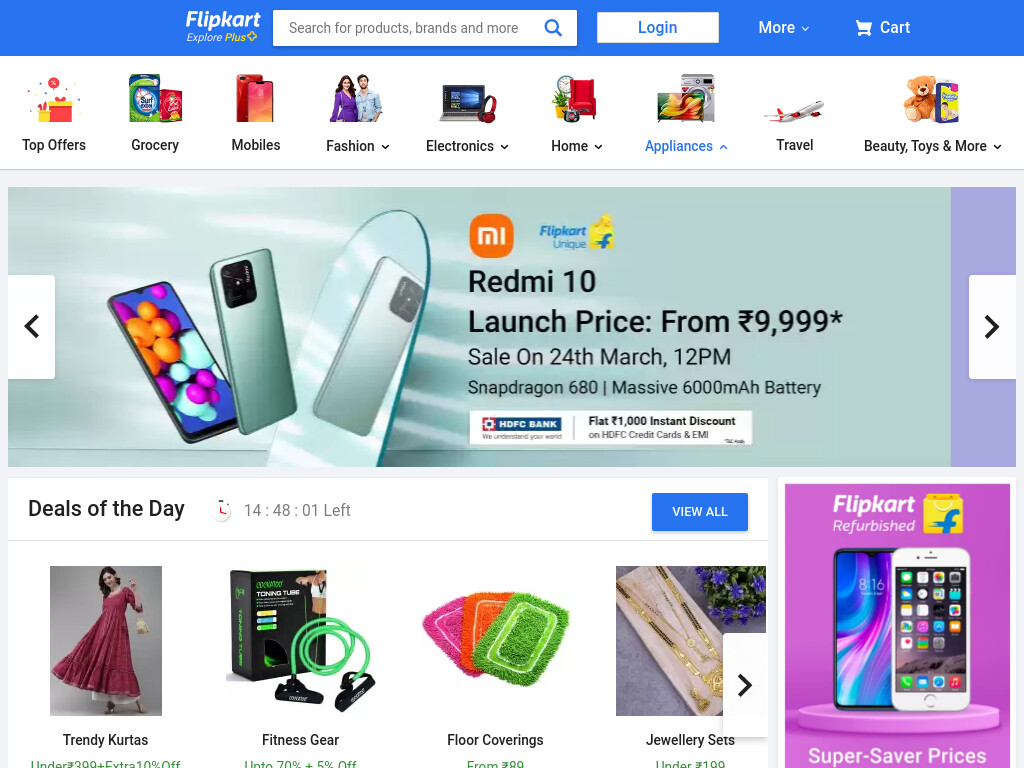Expand the Fashion category menu
Image resolution: width=1024 pixels, height=768 pixels.
(357, 146)
